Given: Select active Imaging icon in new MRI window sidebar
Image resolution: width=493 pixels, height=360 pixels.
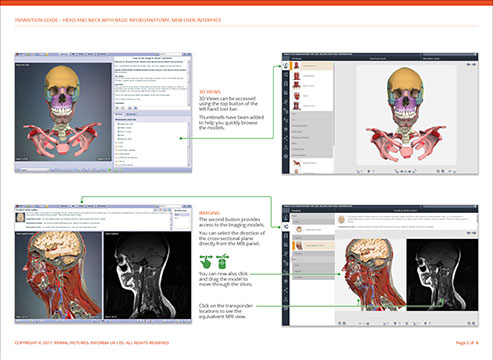Looking at the screenshot, I should point(286,227).
